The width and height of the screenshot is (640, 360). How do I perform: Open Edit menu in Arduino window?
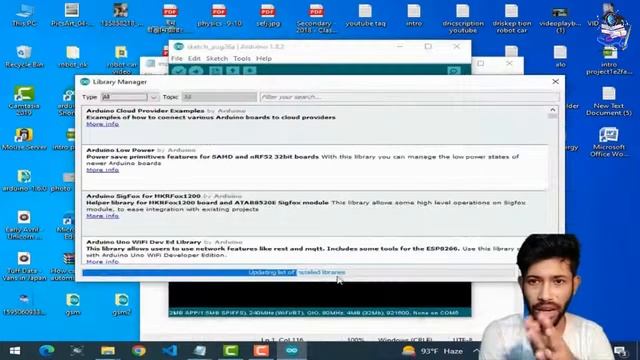point(194,58)
